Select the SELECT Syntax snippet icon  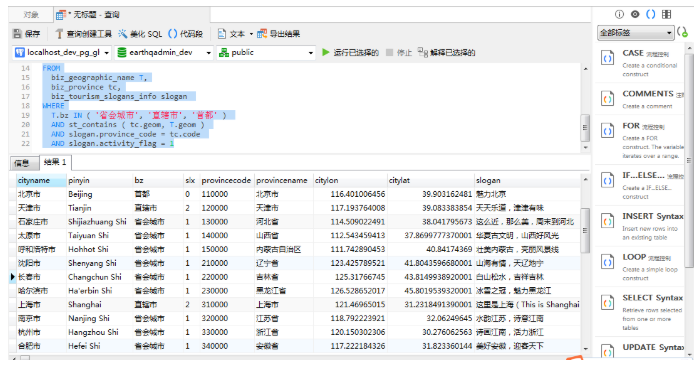coord(608,302)
